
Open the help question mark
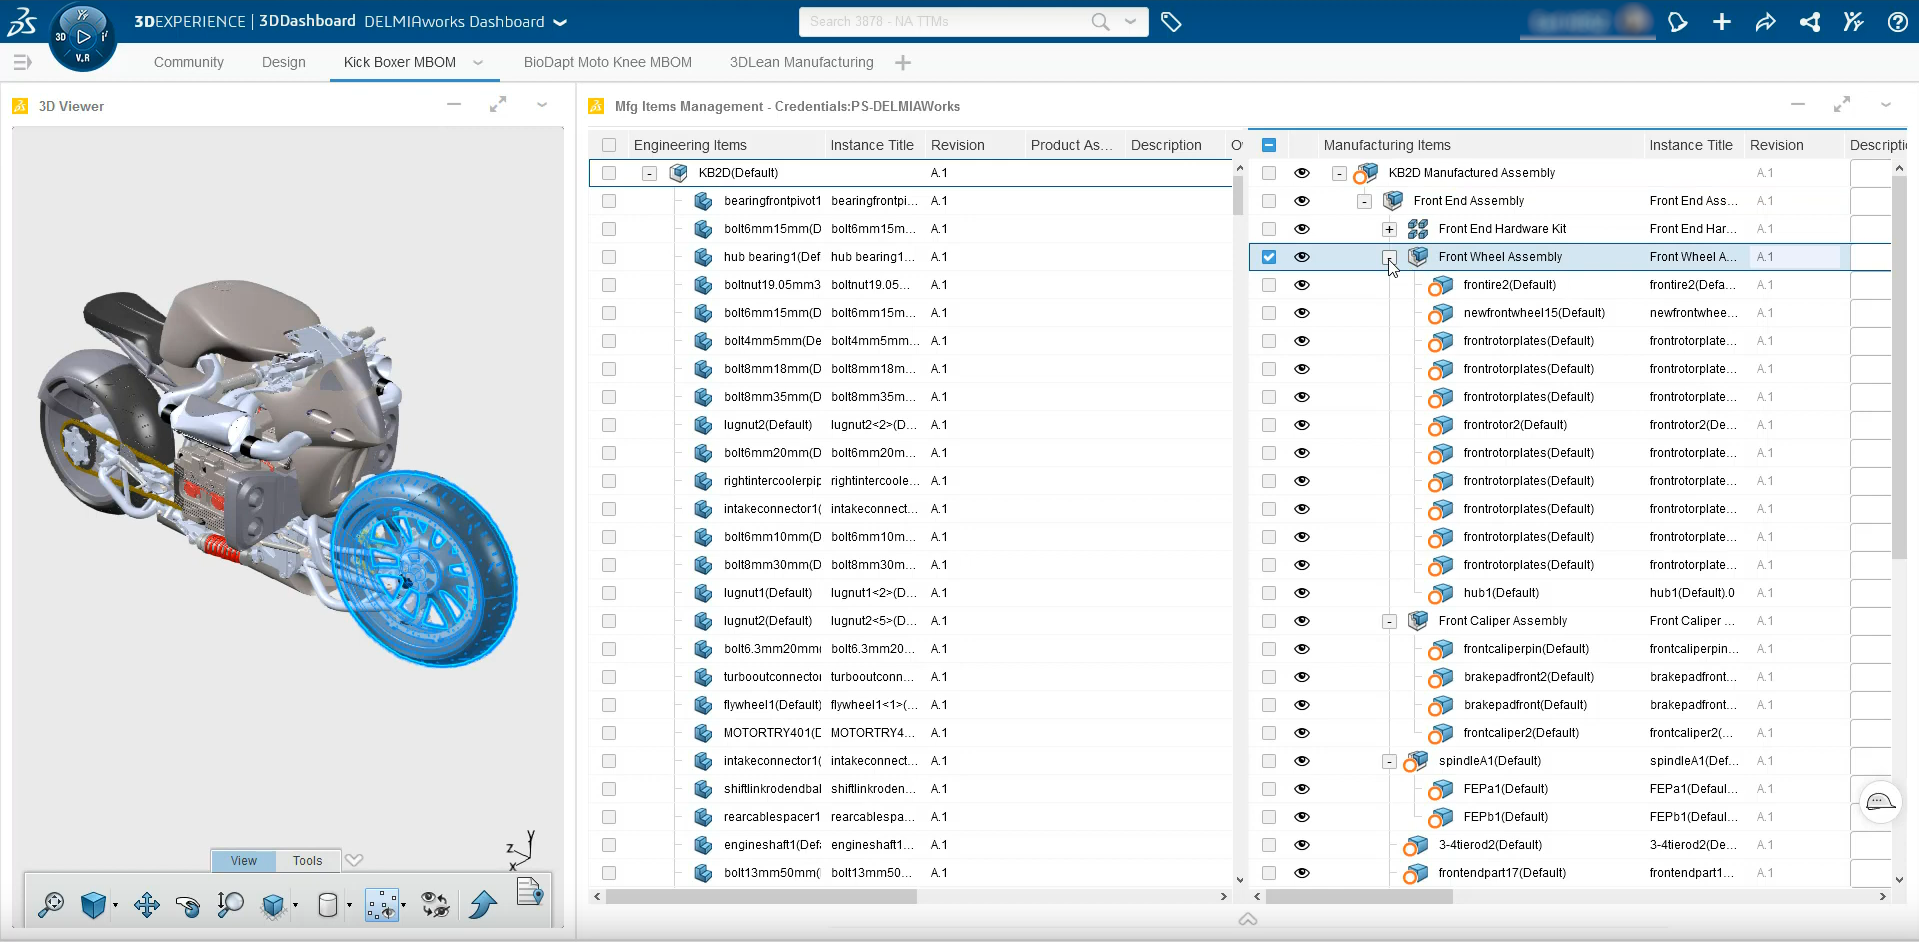(x=1897, y=21)
